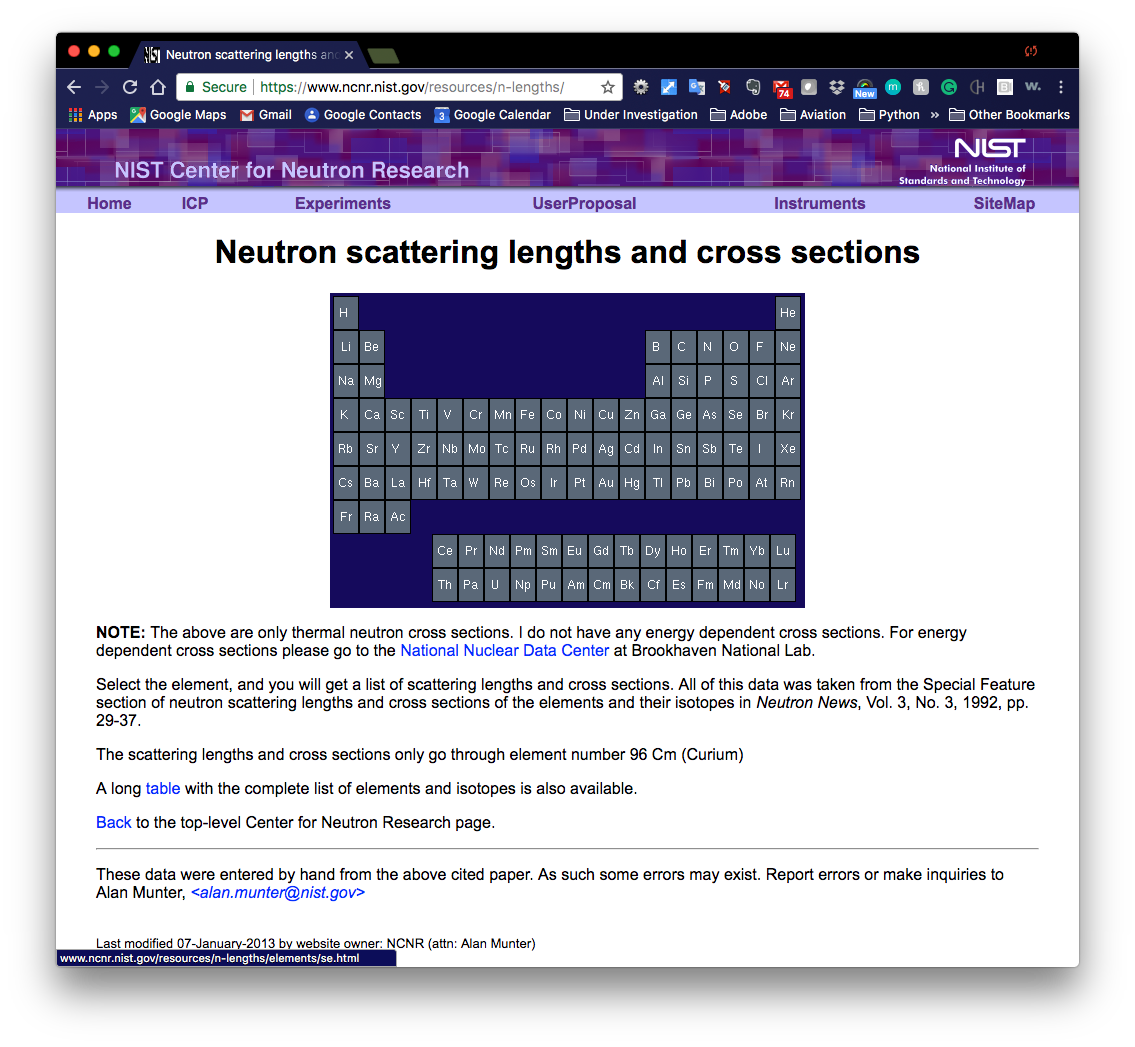Open the long table link

click(x=163, y=788)
